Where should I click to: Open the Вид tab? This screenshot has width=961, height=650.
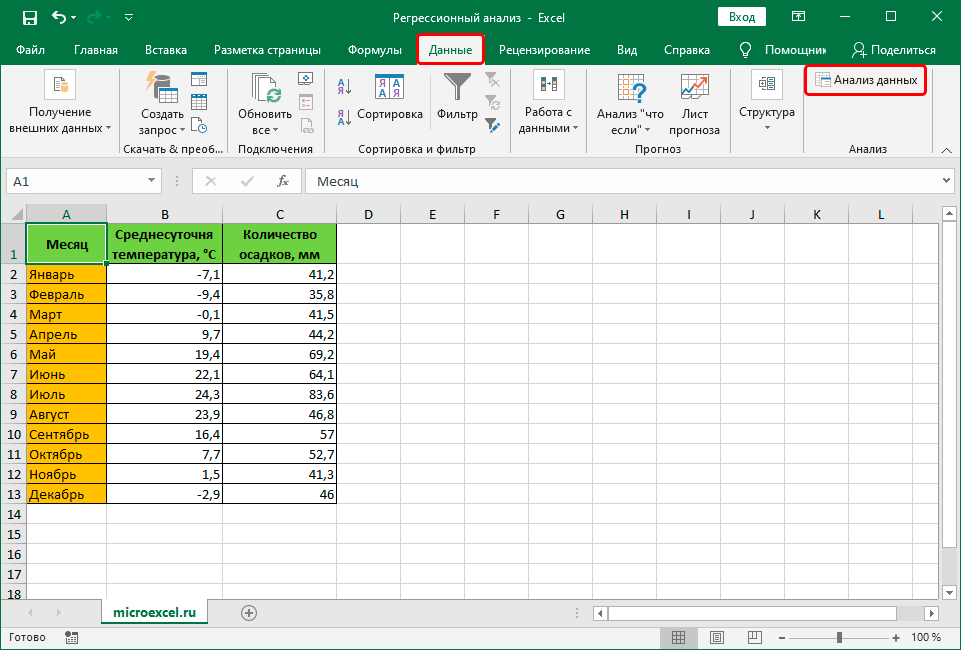pyautogui.click(x=627, y=50)
